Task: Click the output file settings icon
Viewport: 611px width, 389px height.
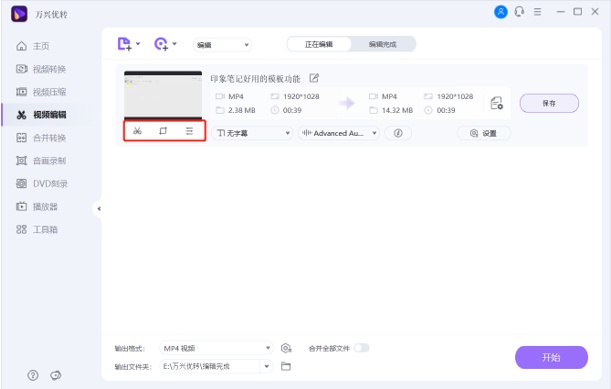Action: tap(496, 103)
